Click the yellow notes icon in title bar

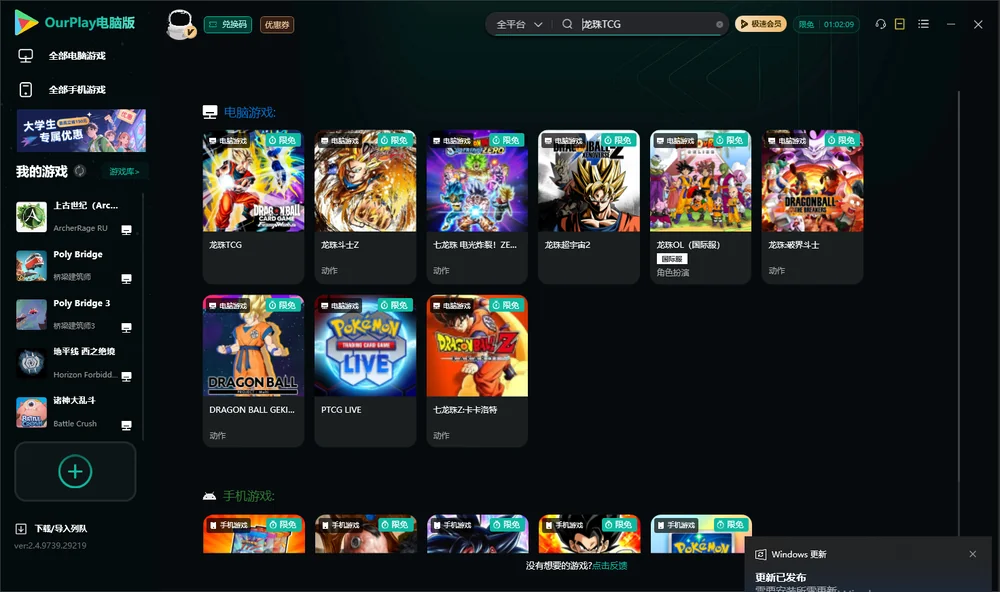(900, 24)
